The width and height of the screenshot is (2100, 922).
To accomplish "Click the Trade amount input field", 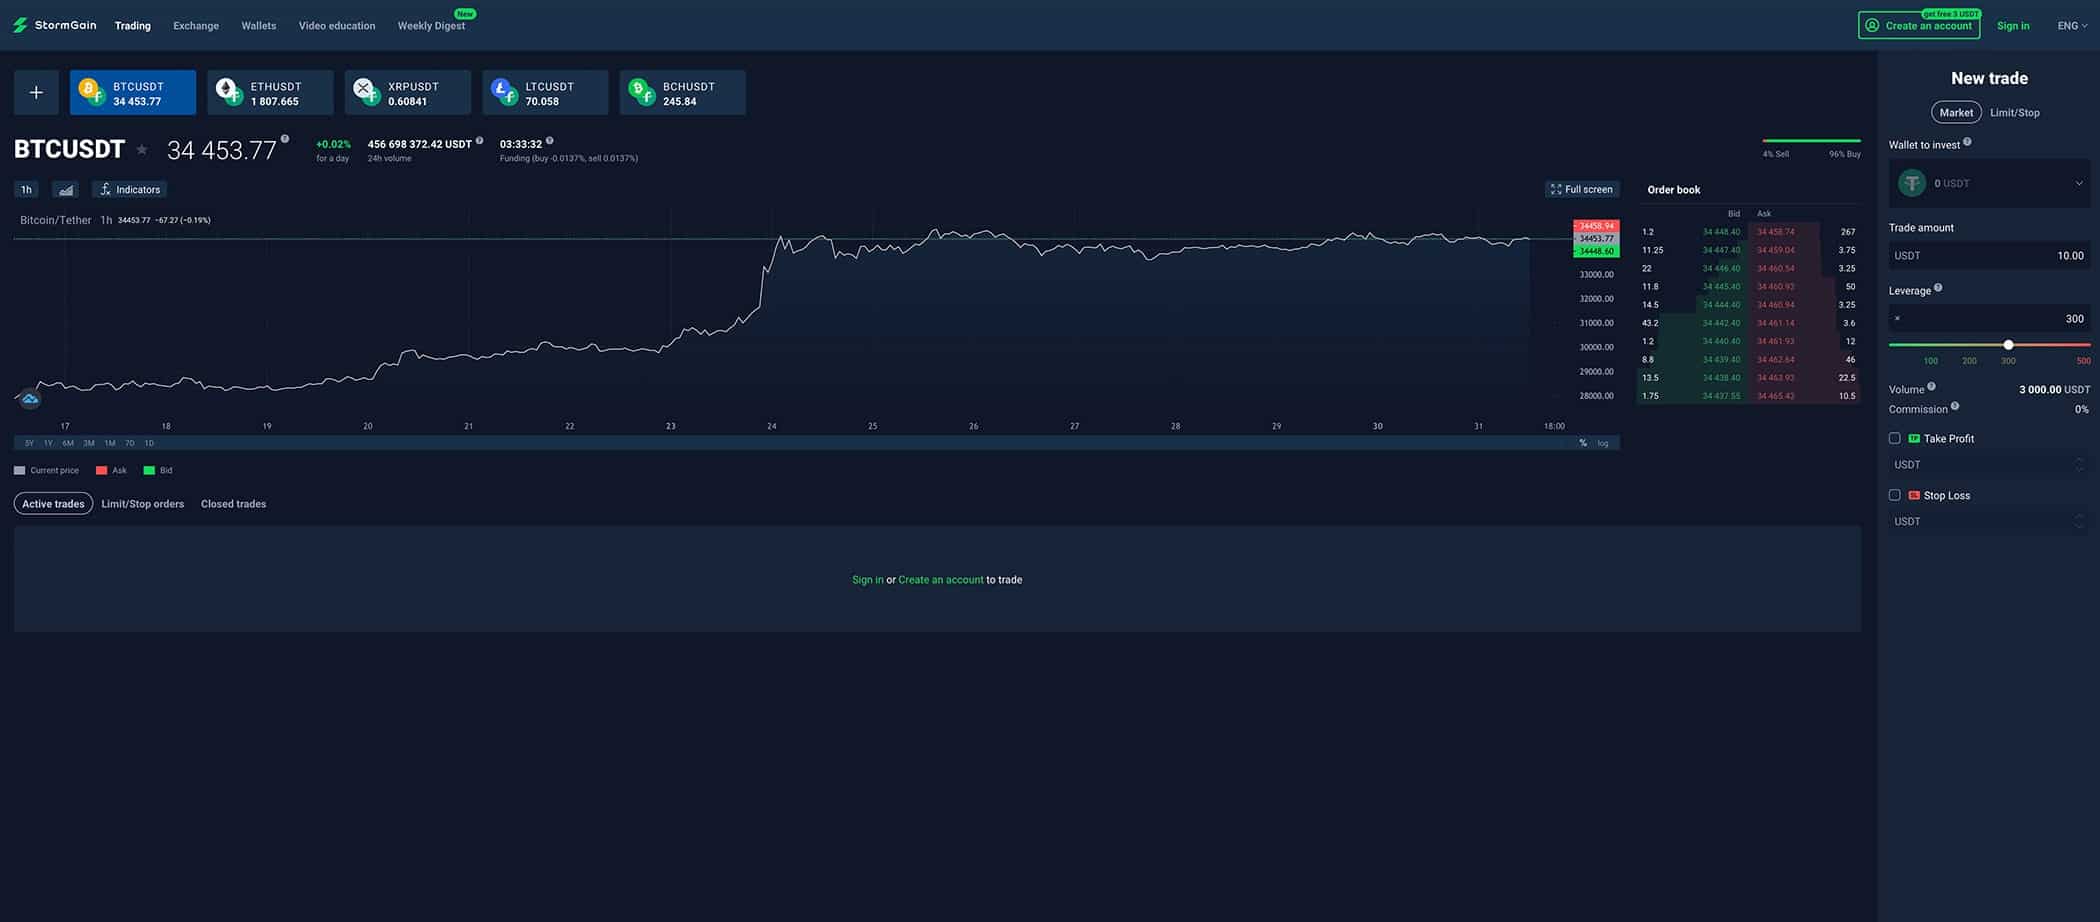I will (x=1989, y=256).
